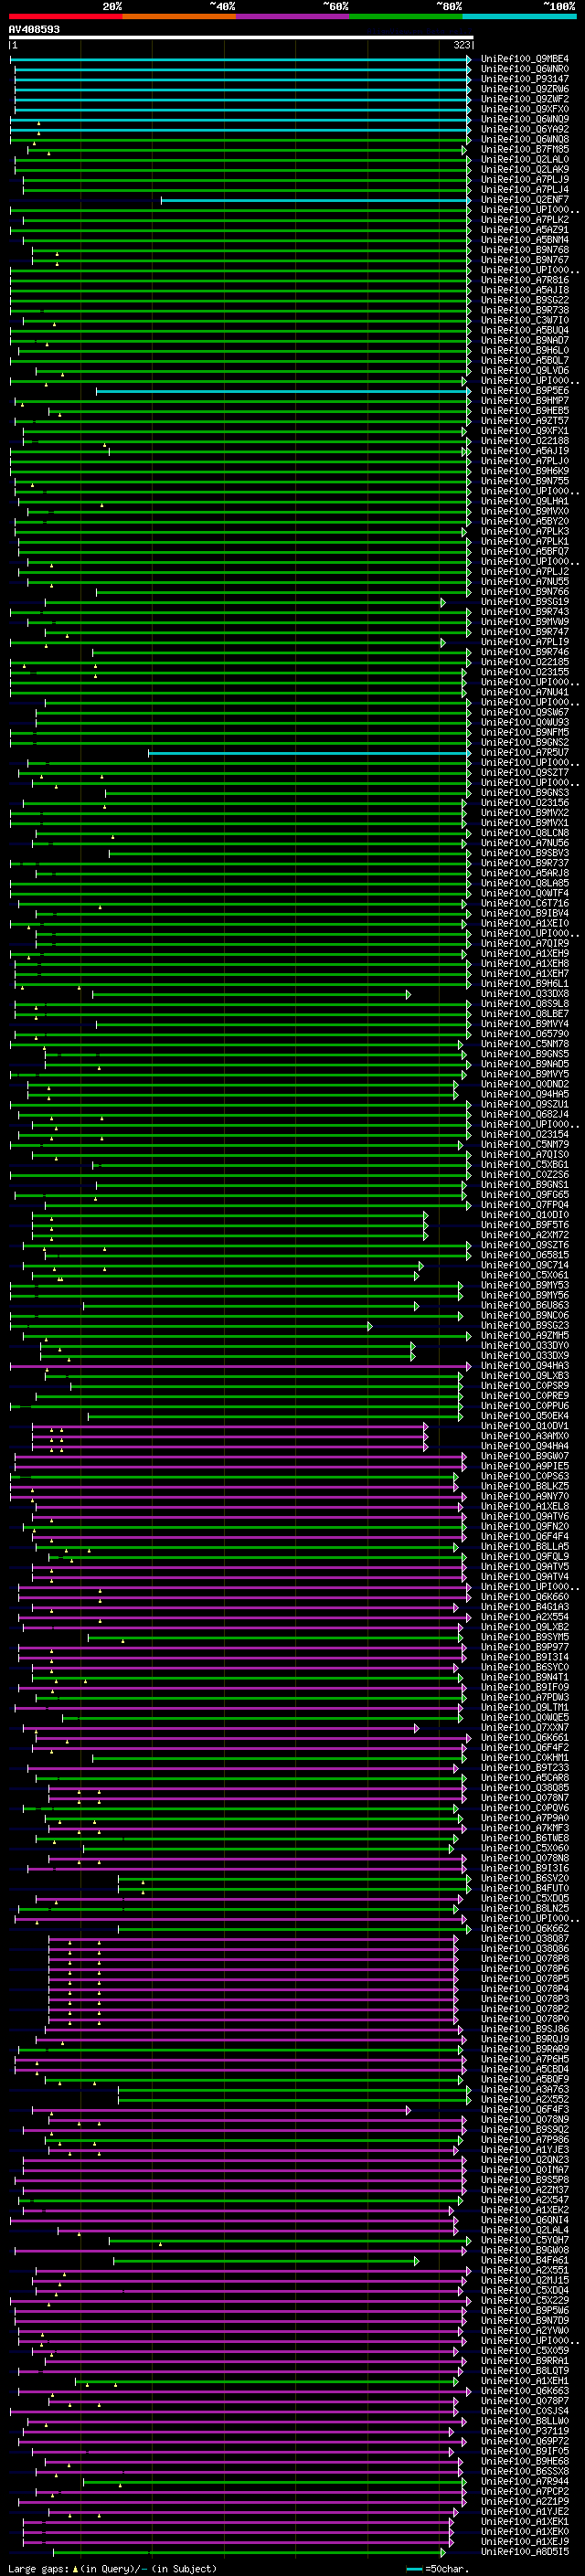Click the purple ~60% identity legend segment

point(293,16)
